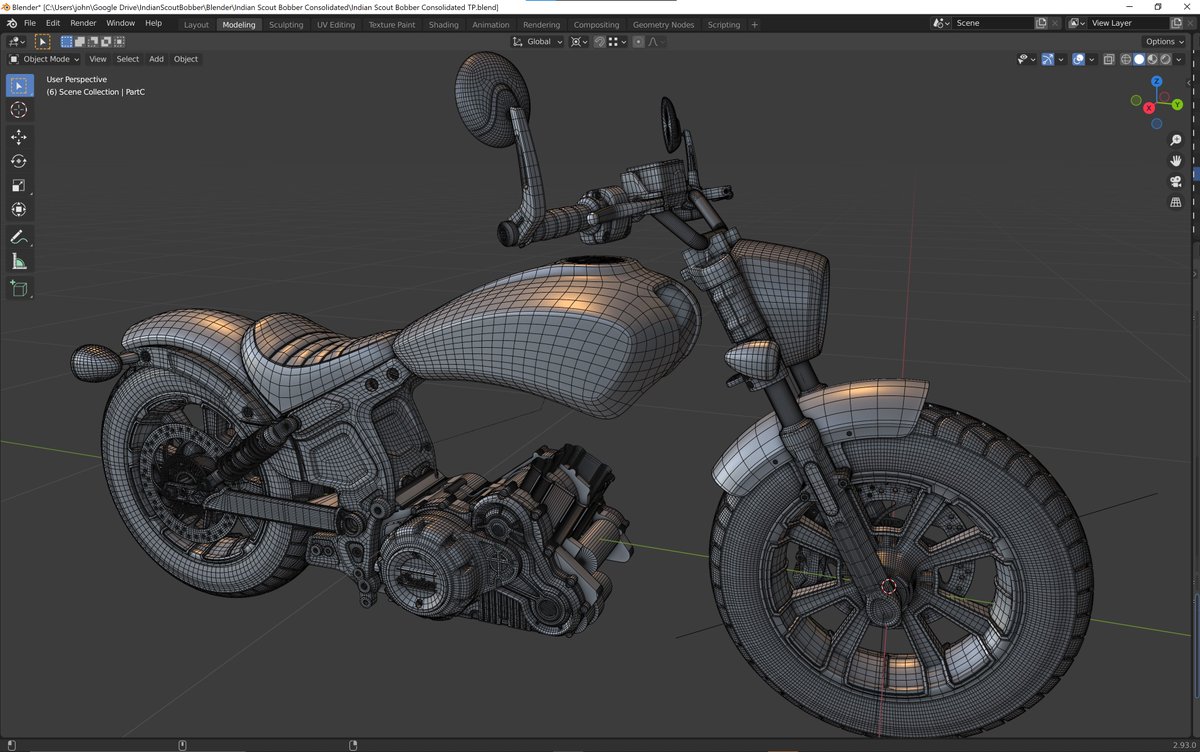Open Global transform orientation dropdown

pyautogui.click(x=538, y=42)
